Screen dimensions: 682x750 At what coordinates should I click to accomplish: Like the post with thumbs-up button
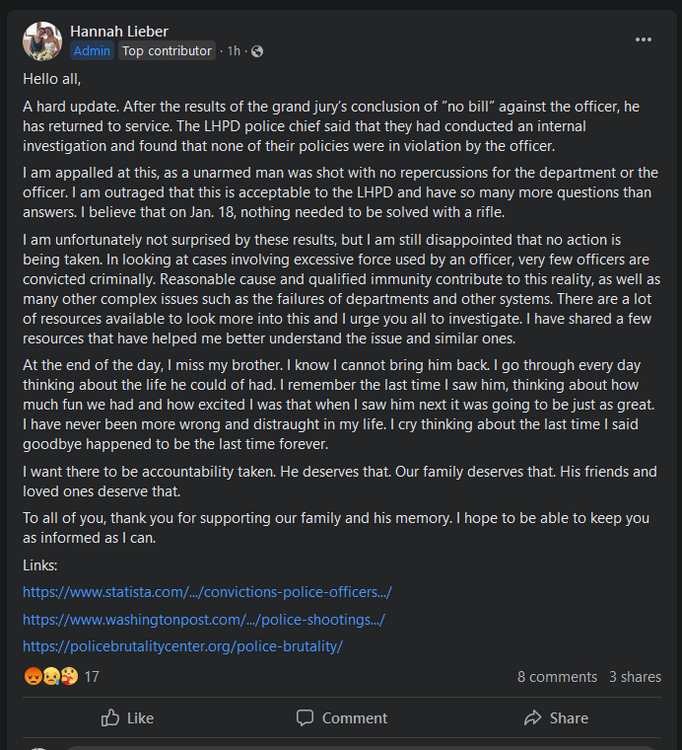tap(127, 718)
